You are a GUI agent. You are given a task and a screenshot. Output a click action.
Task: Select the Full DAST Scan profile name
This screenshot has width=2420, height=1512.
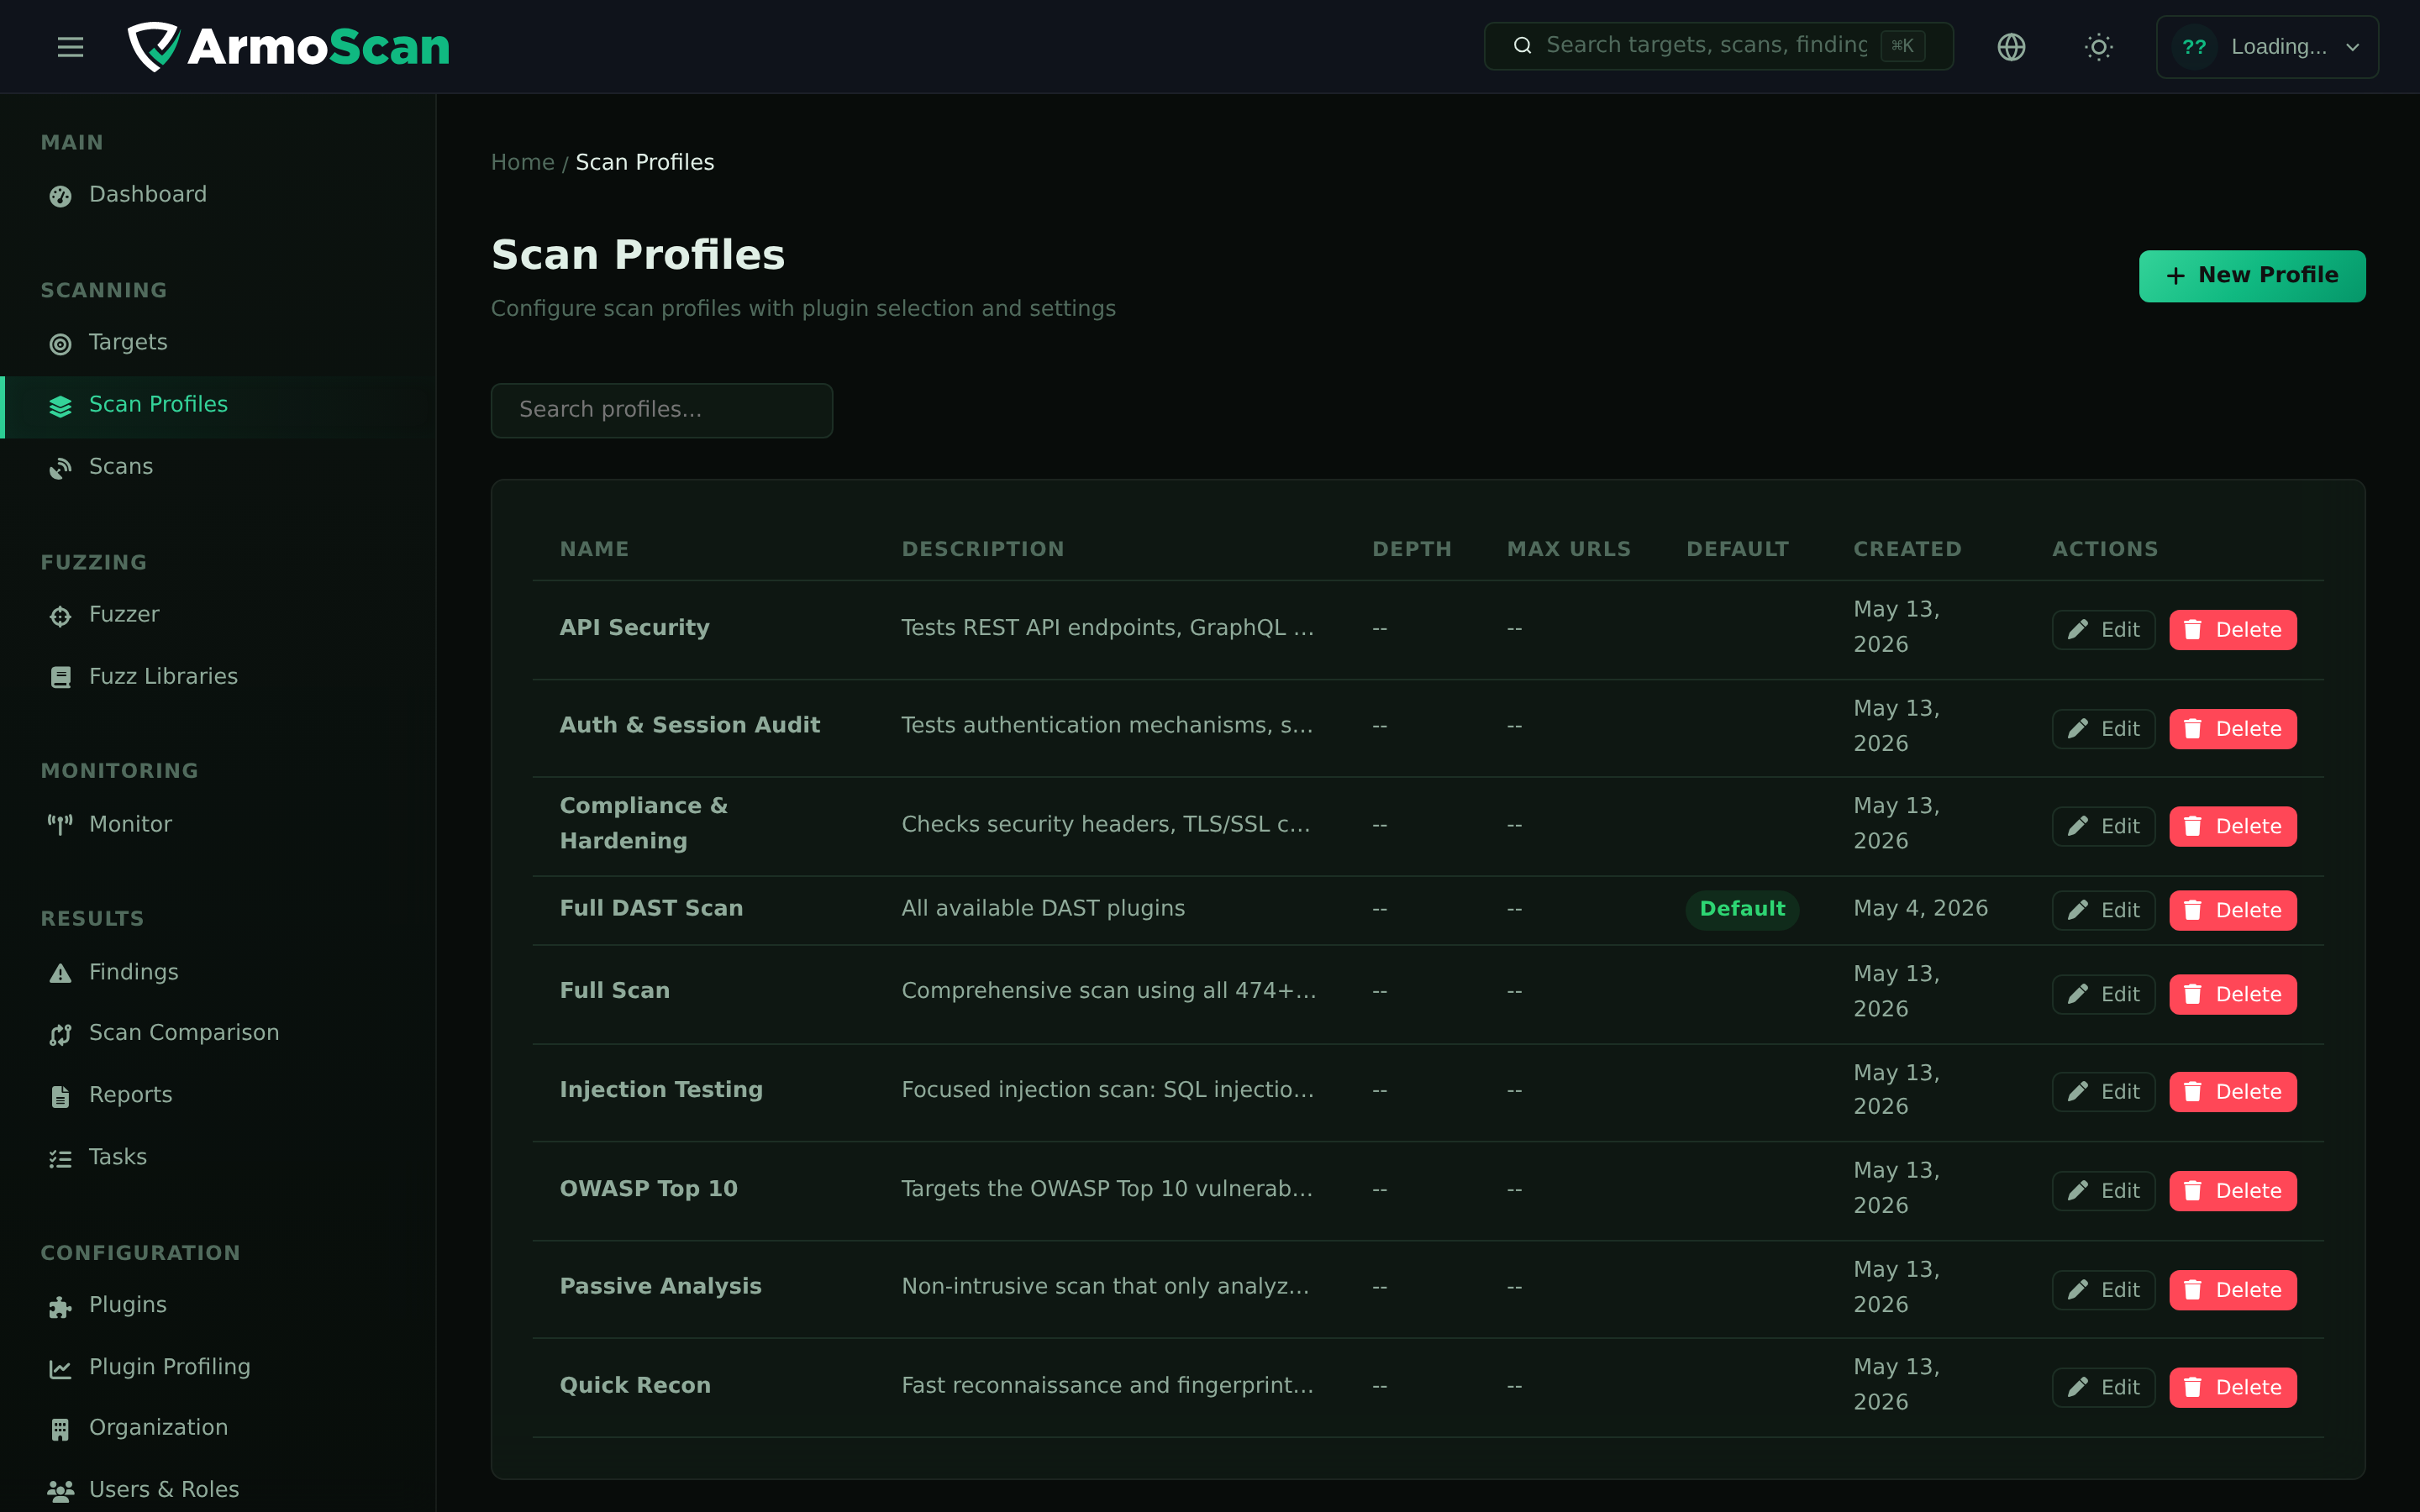click(x=651, y=908)
